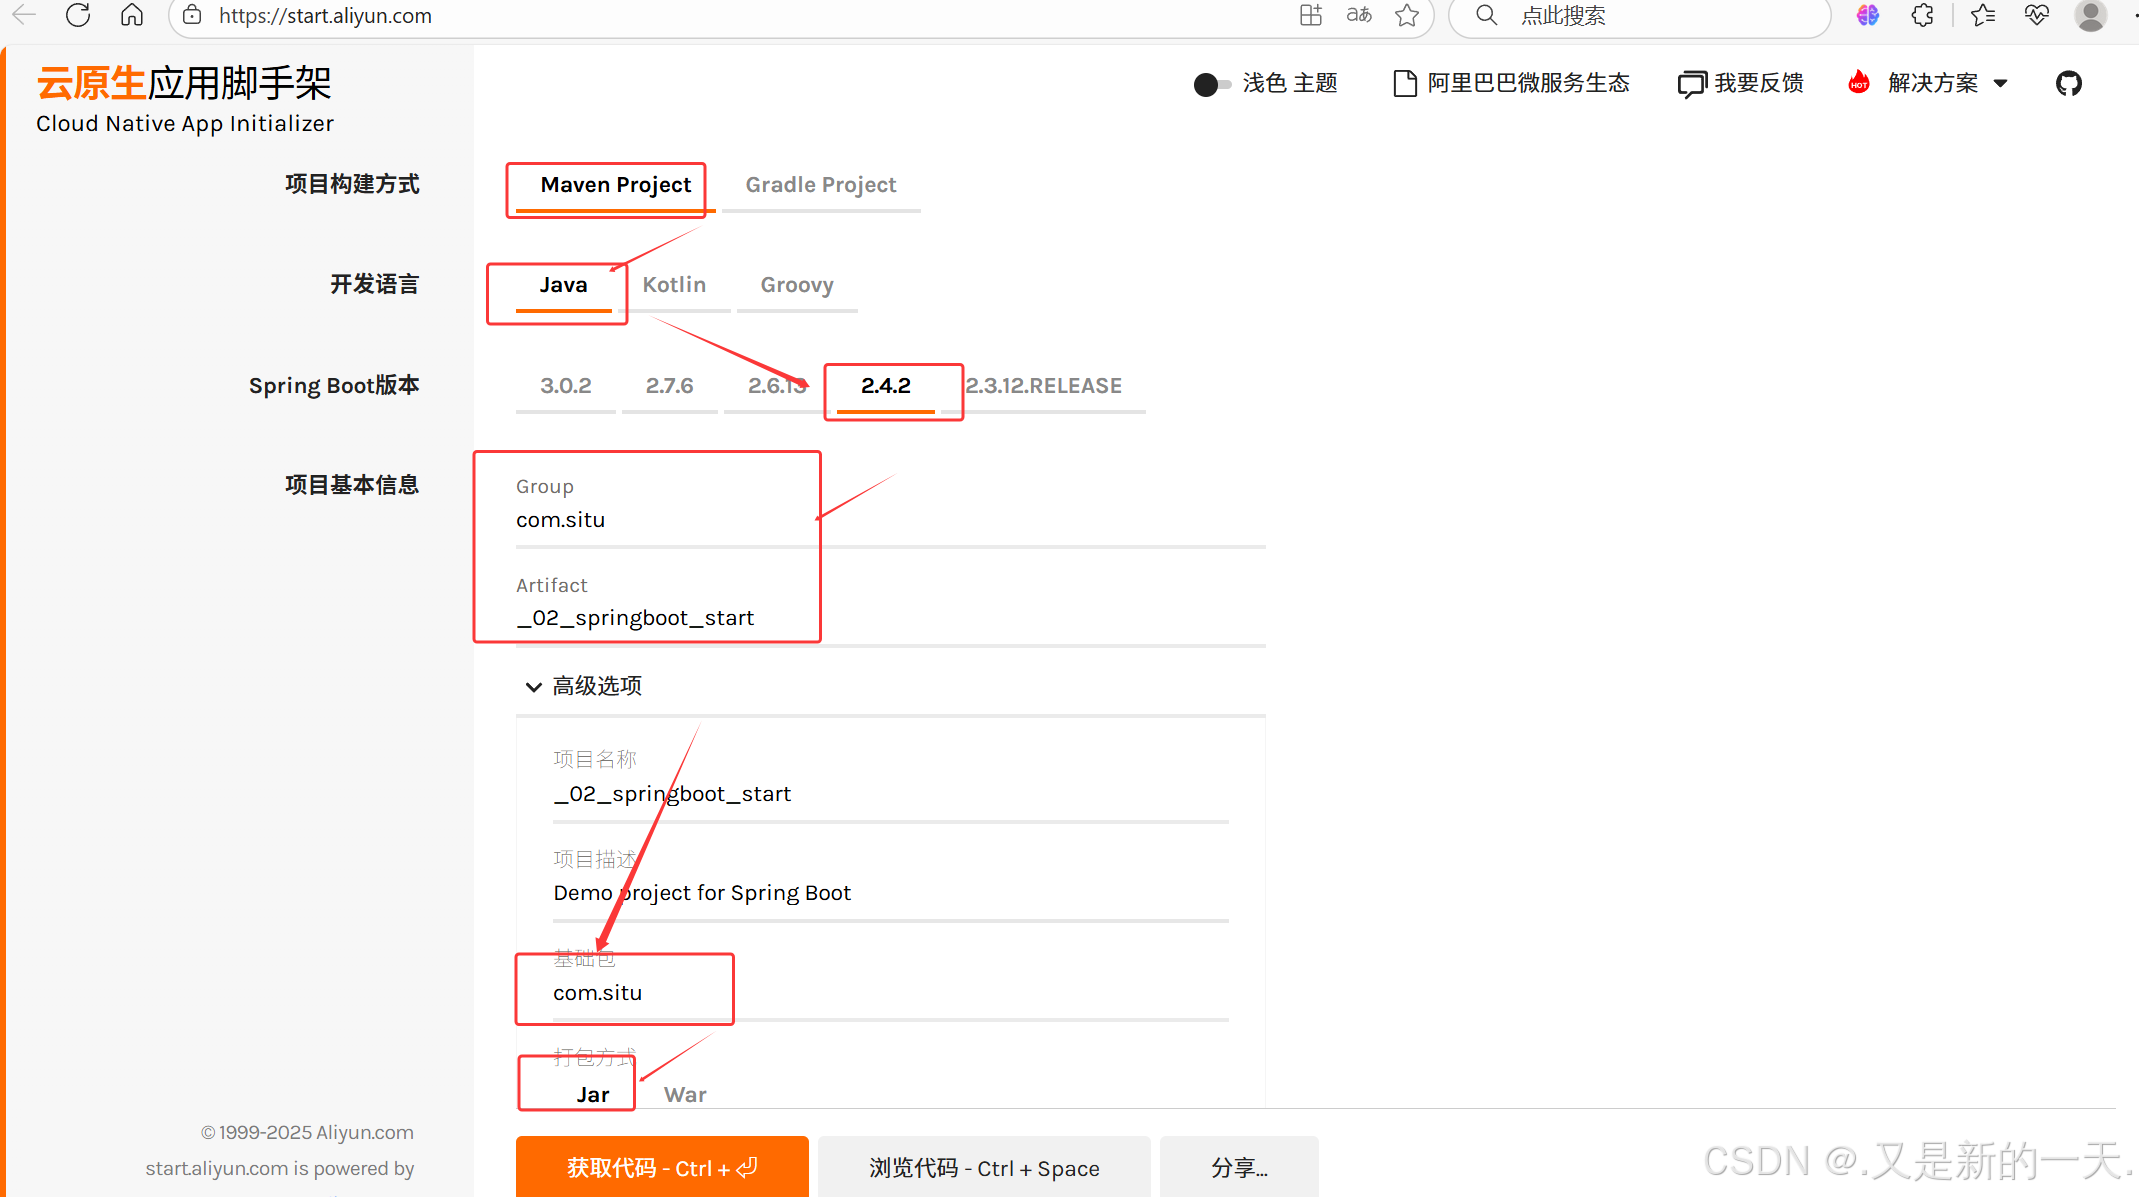Click the translate page icon
Viewport: 2139px width, 1197px height.
[x=1359, y=15]
